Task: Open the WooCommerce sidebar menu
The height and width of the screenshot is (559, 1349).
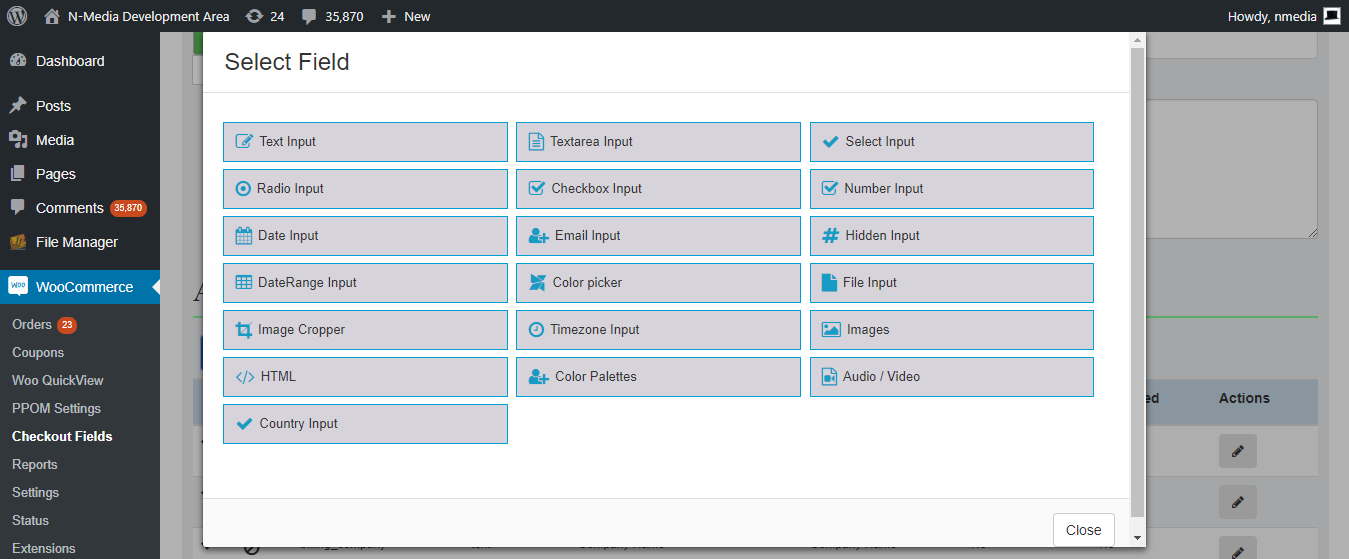Action: [84, 287]
